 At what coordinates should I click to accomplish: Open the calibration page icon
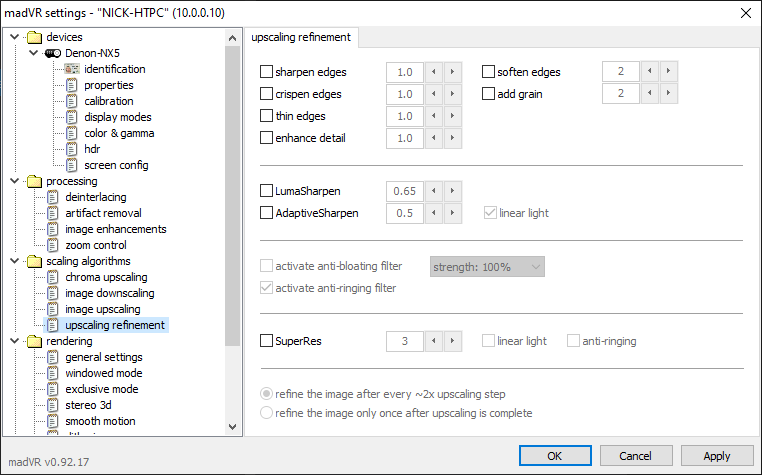click(71, 101)
